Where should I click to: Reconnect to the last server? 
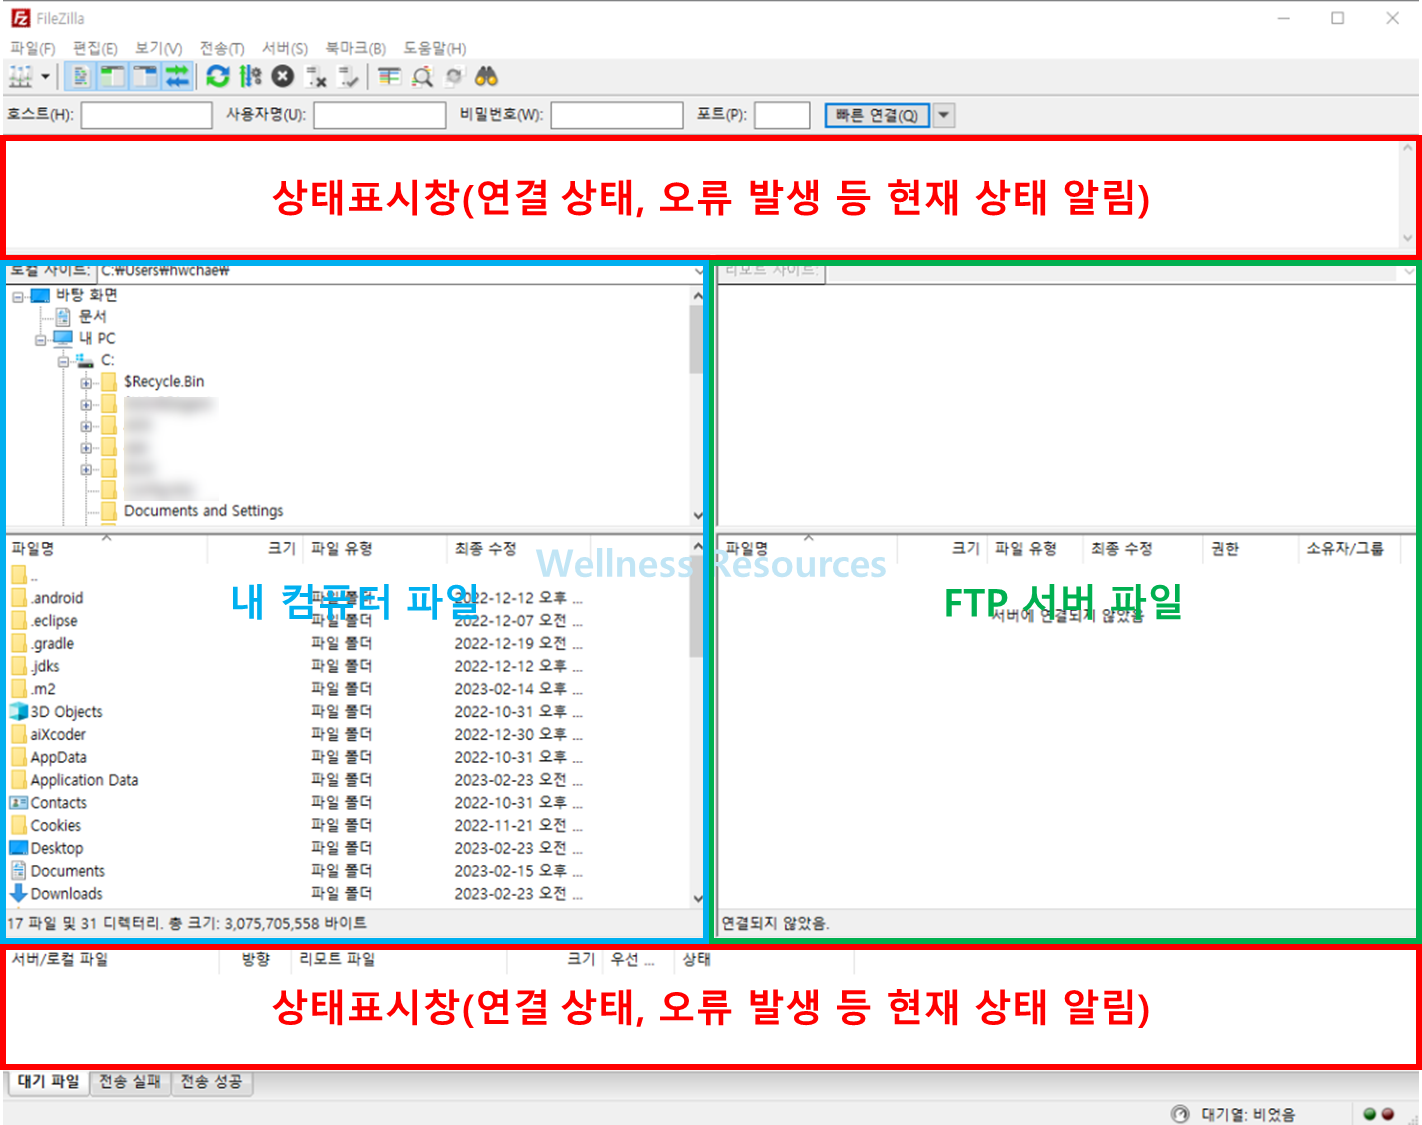point(348,77)
